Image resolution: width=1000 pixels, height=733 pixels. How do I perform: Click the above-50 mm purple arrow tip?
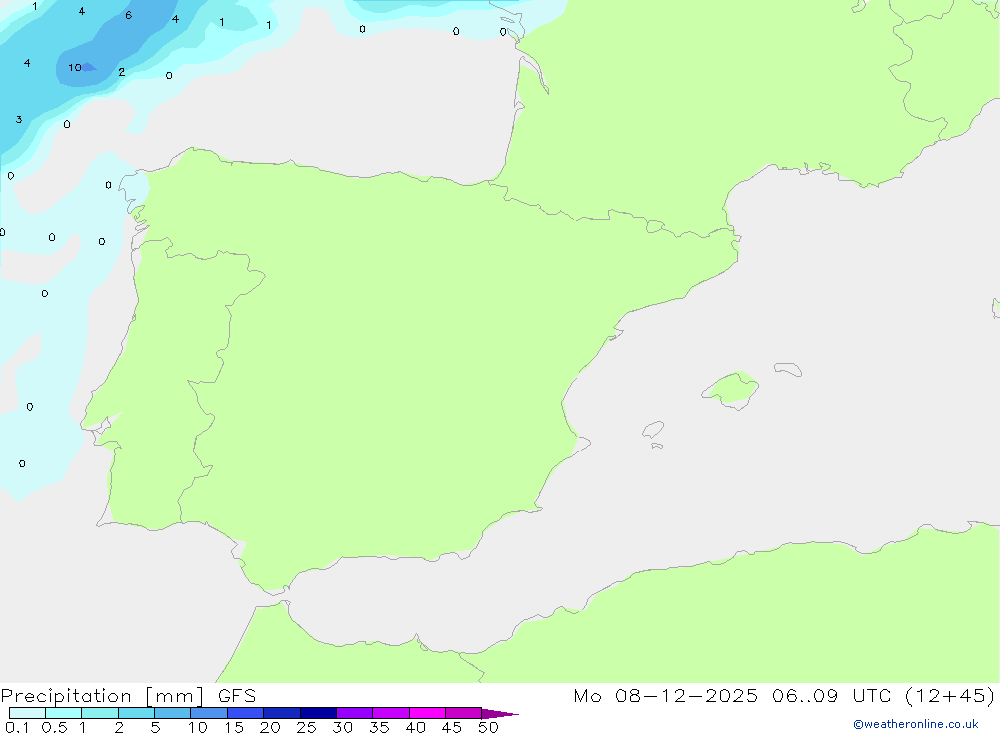tap(500, 713)
